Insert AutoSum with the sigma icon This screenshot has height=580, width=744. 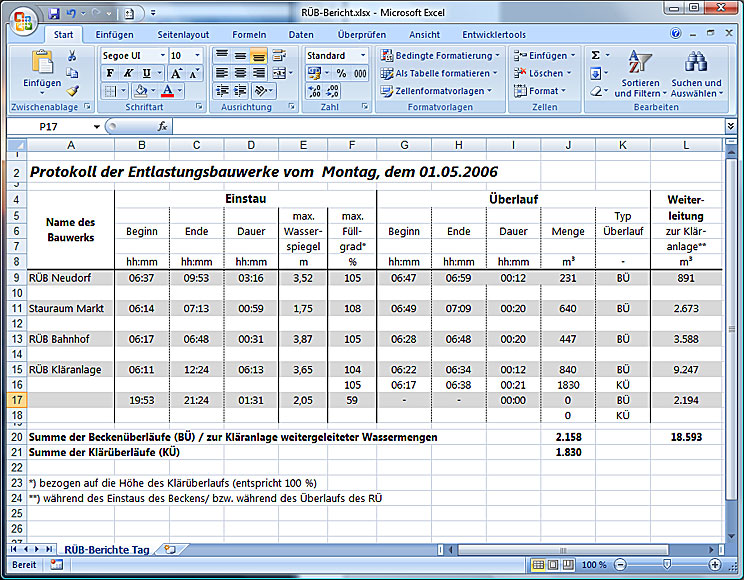(x=595, y=56)
